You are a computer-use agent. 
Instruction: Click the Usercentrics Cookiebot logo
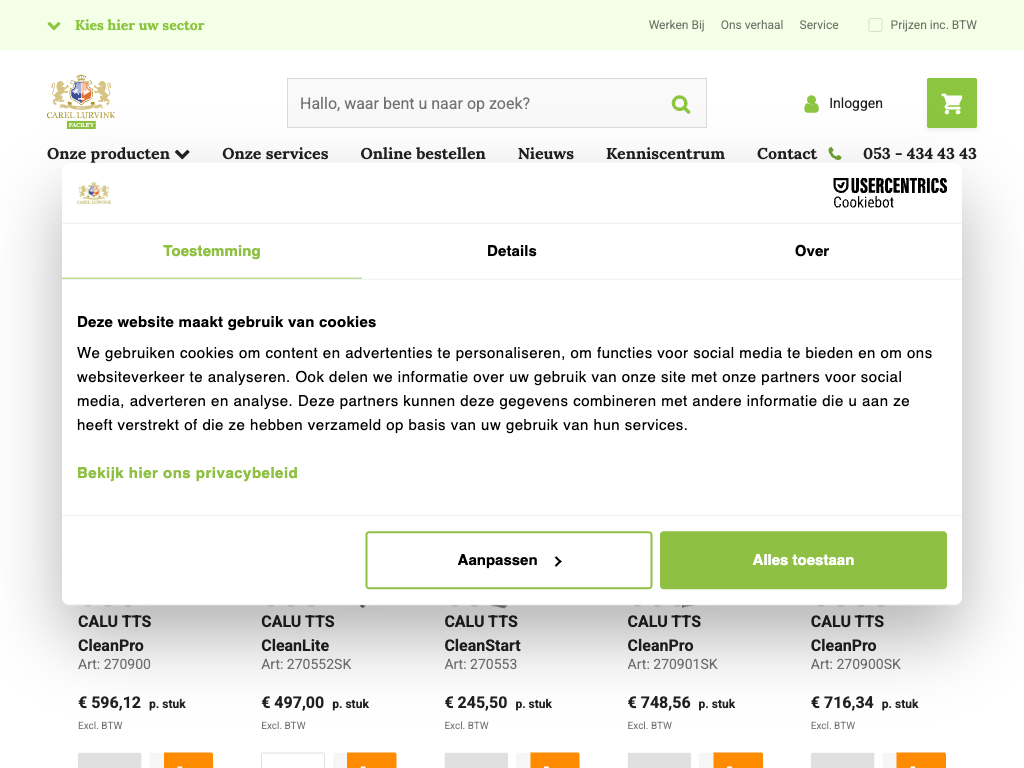[889, 193]
